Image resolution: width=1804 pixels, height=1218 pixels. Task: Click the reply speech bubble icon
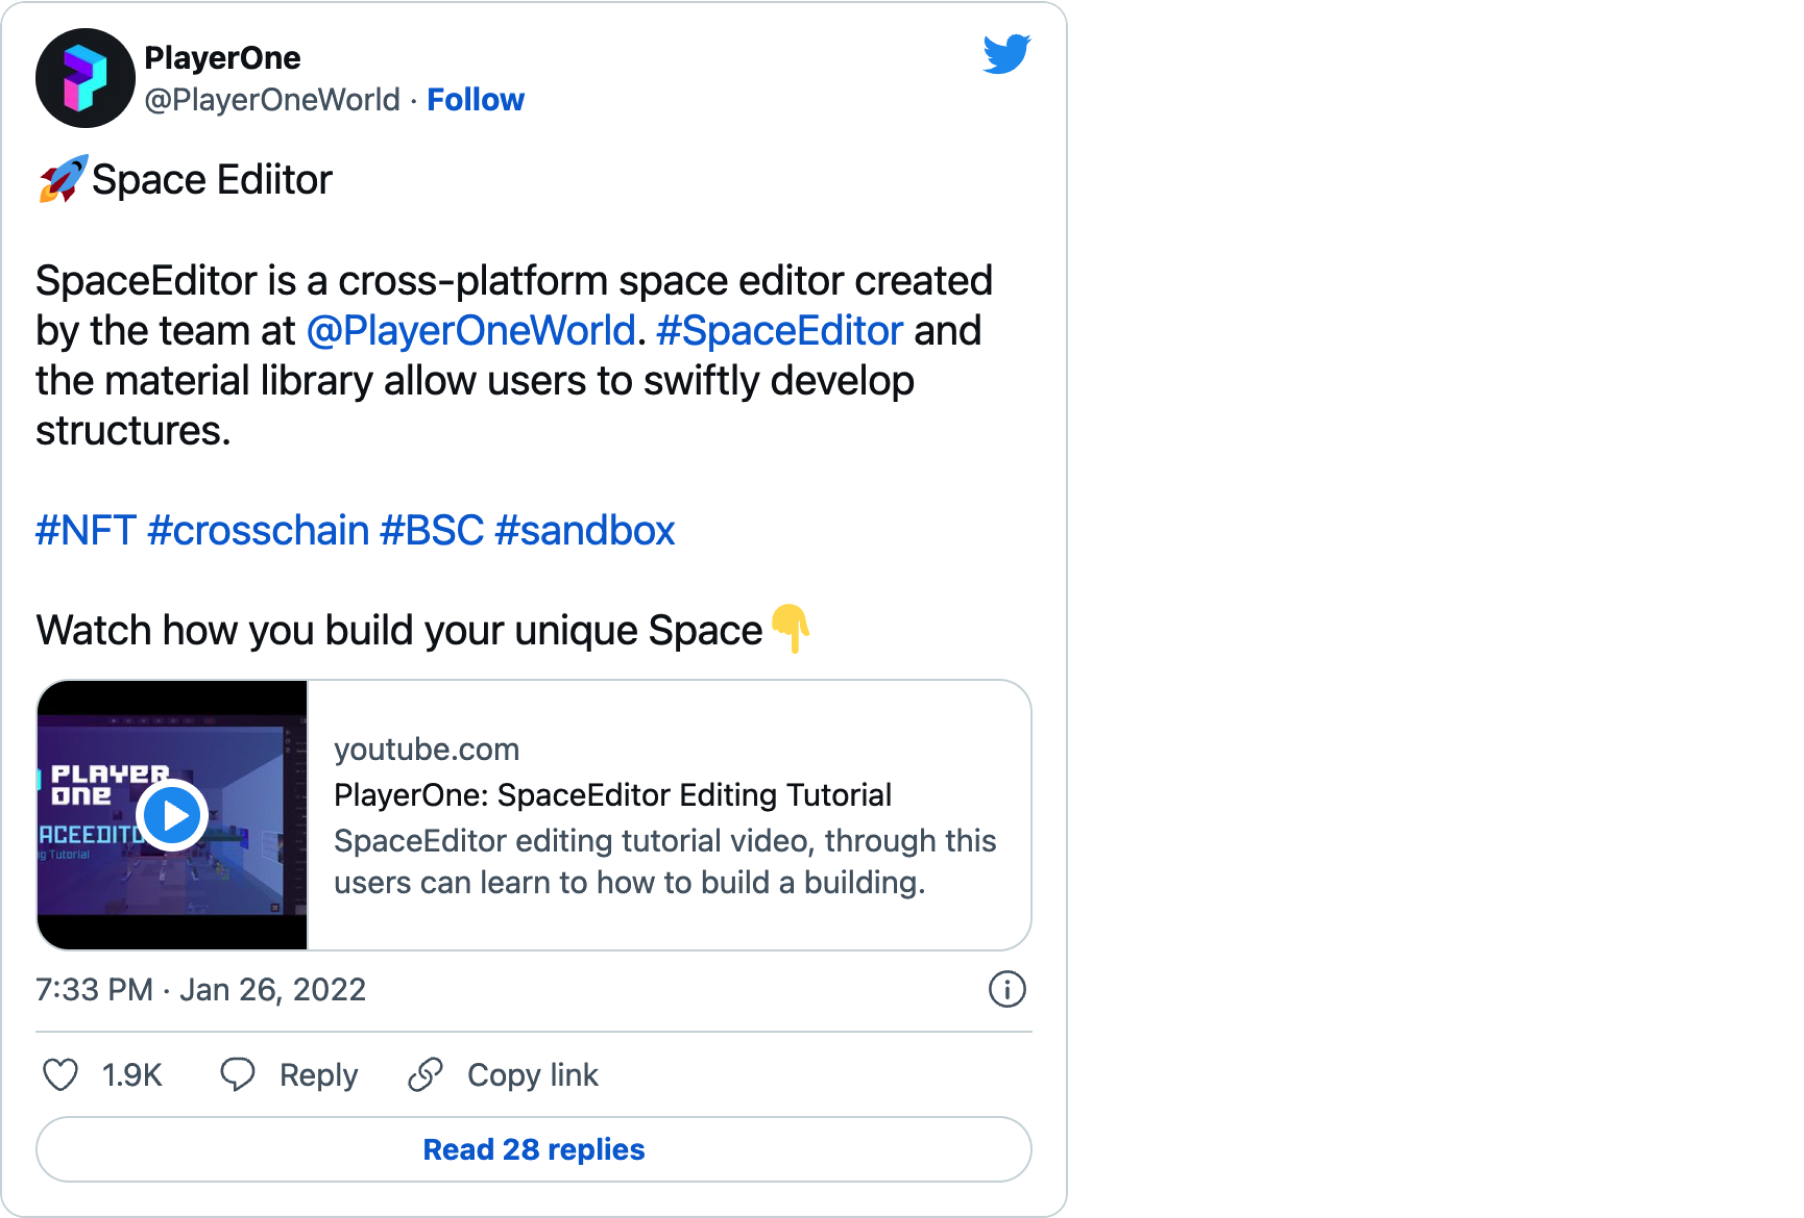(238, 1075)
